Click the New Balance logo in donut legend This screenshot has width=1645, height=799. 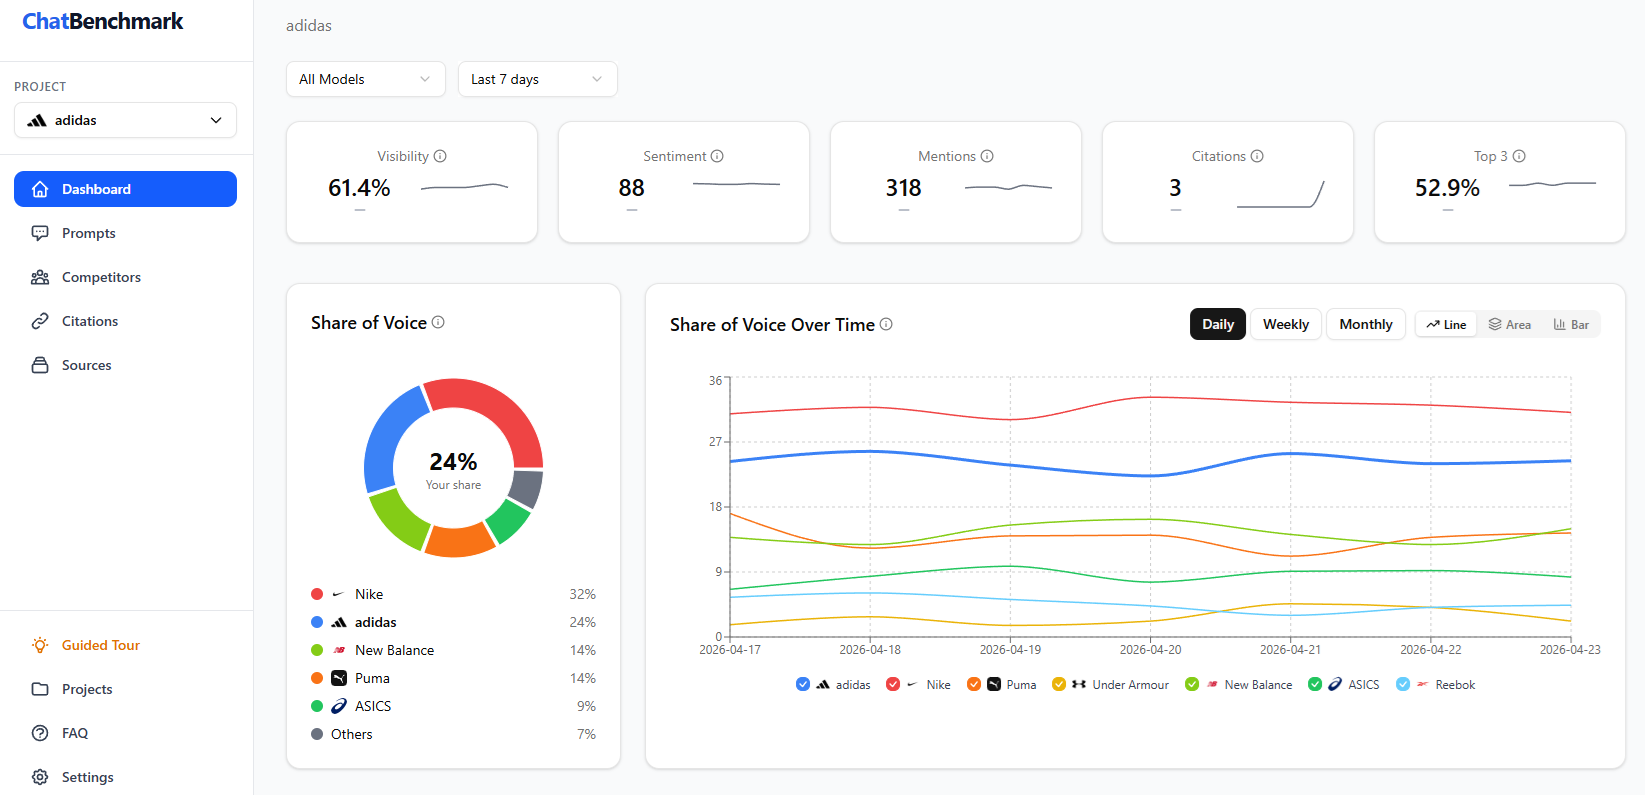[339, 650]
